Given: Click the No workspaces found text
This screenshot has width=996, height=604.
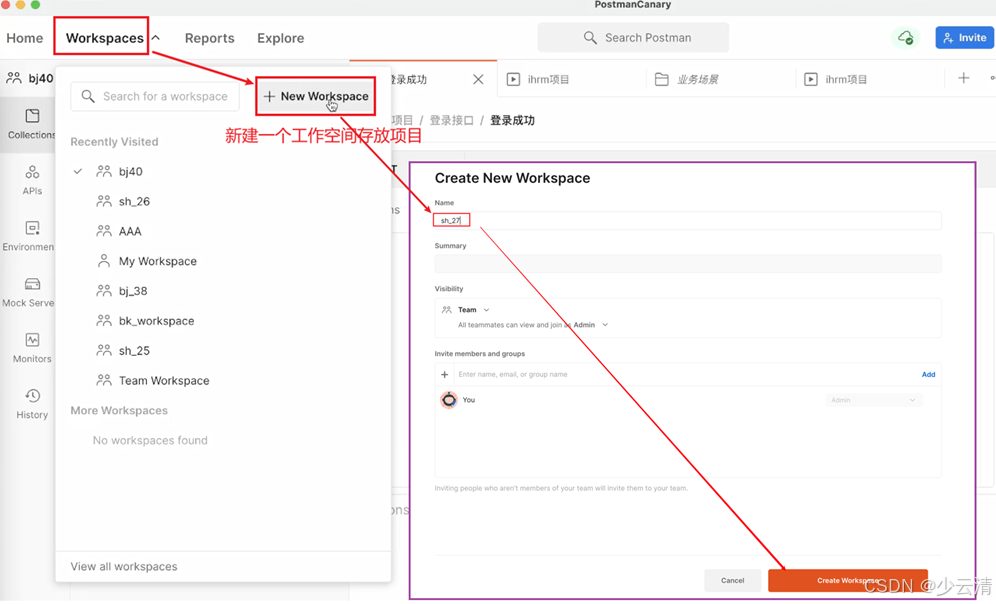Looking at the screenshot, I should point(150,440).
